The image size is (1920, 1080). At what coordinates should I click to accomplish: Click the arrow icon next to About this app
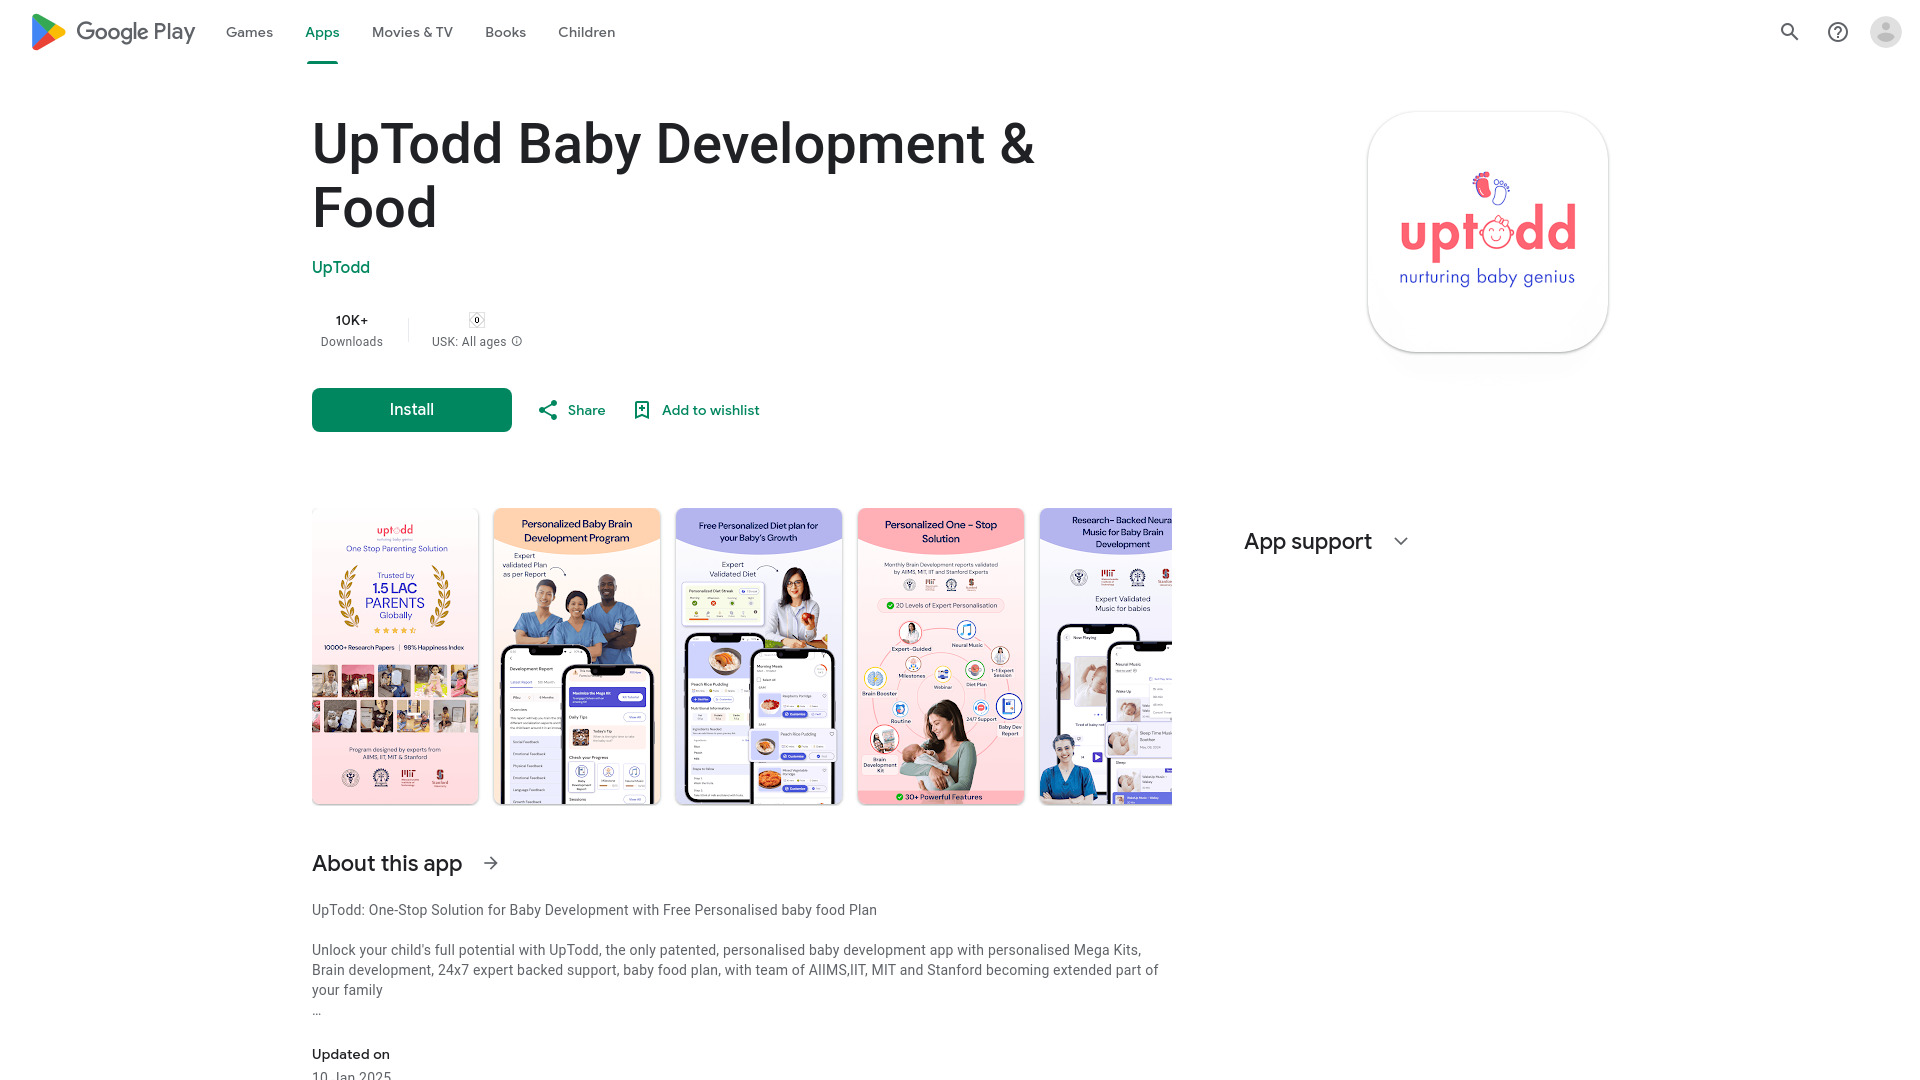491,862
